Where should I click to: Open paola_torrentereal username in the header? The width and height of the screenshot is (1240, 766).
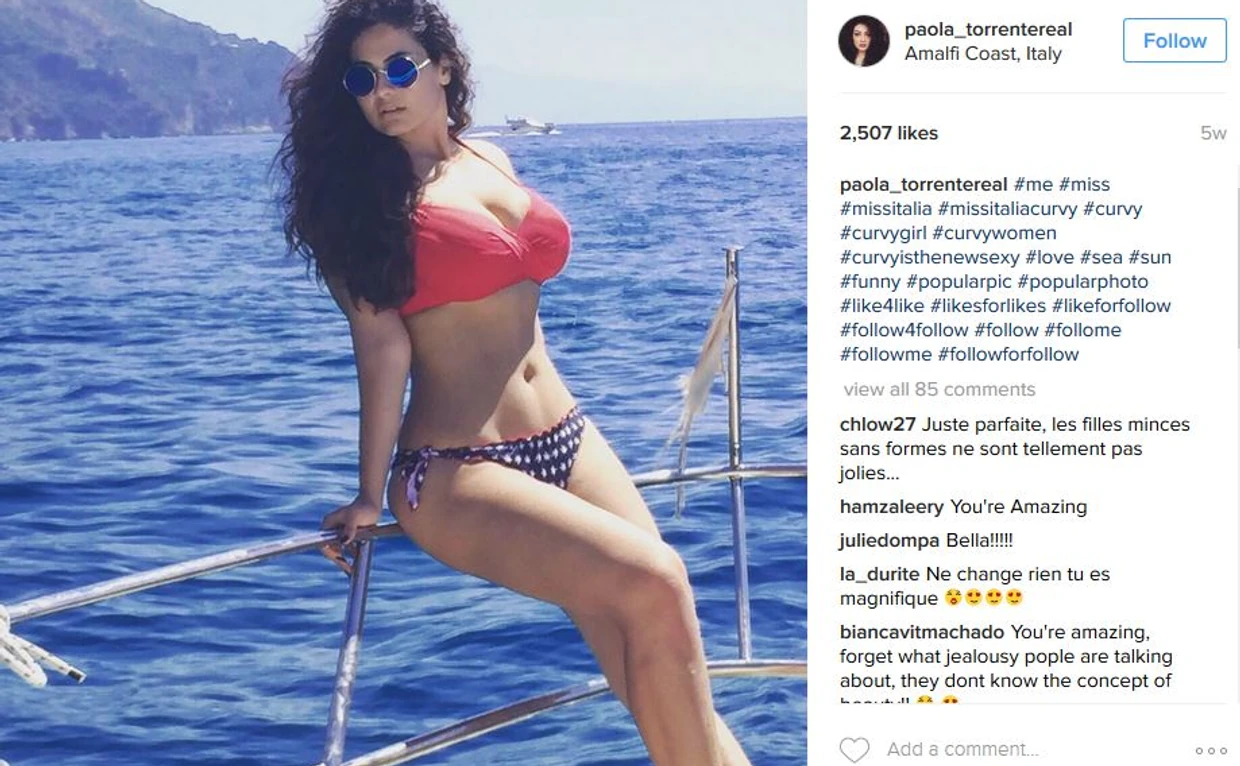988,29
